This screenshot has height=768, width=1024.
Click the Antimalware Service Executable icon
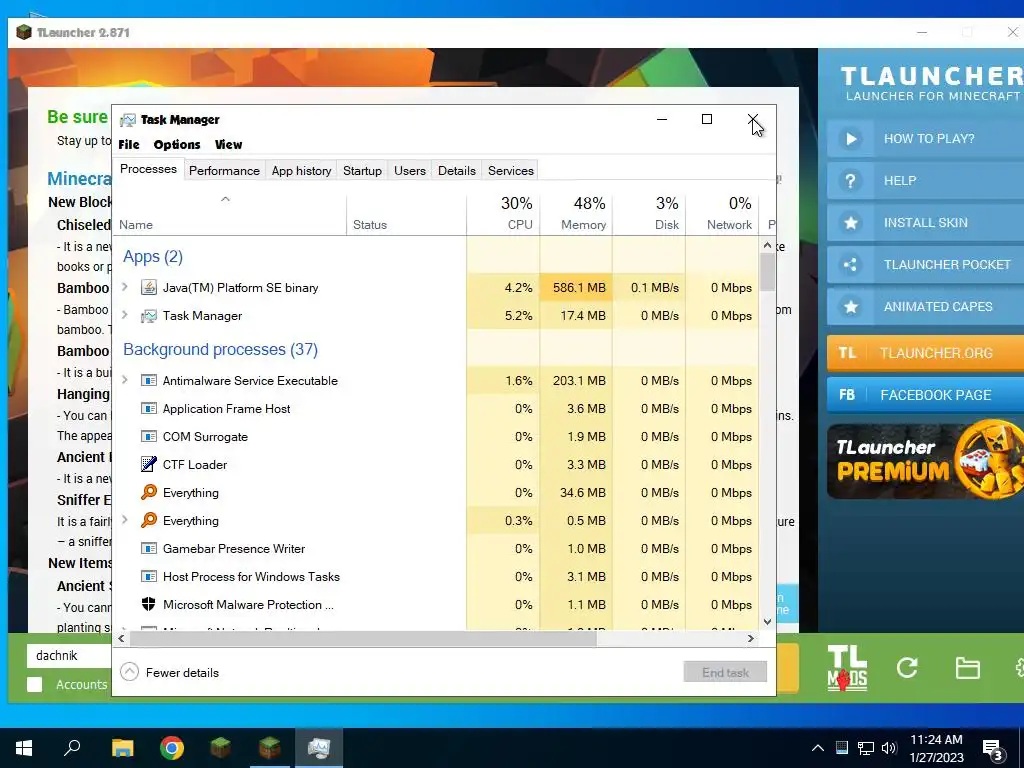[149, 381]
